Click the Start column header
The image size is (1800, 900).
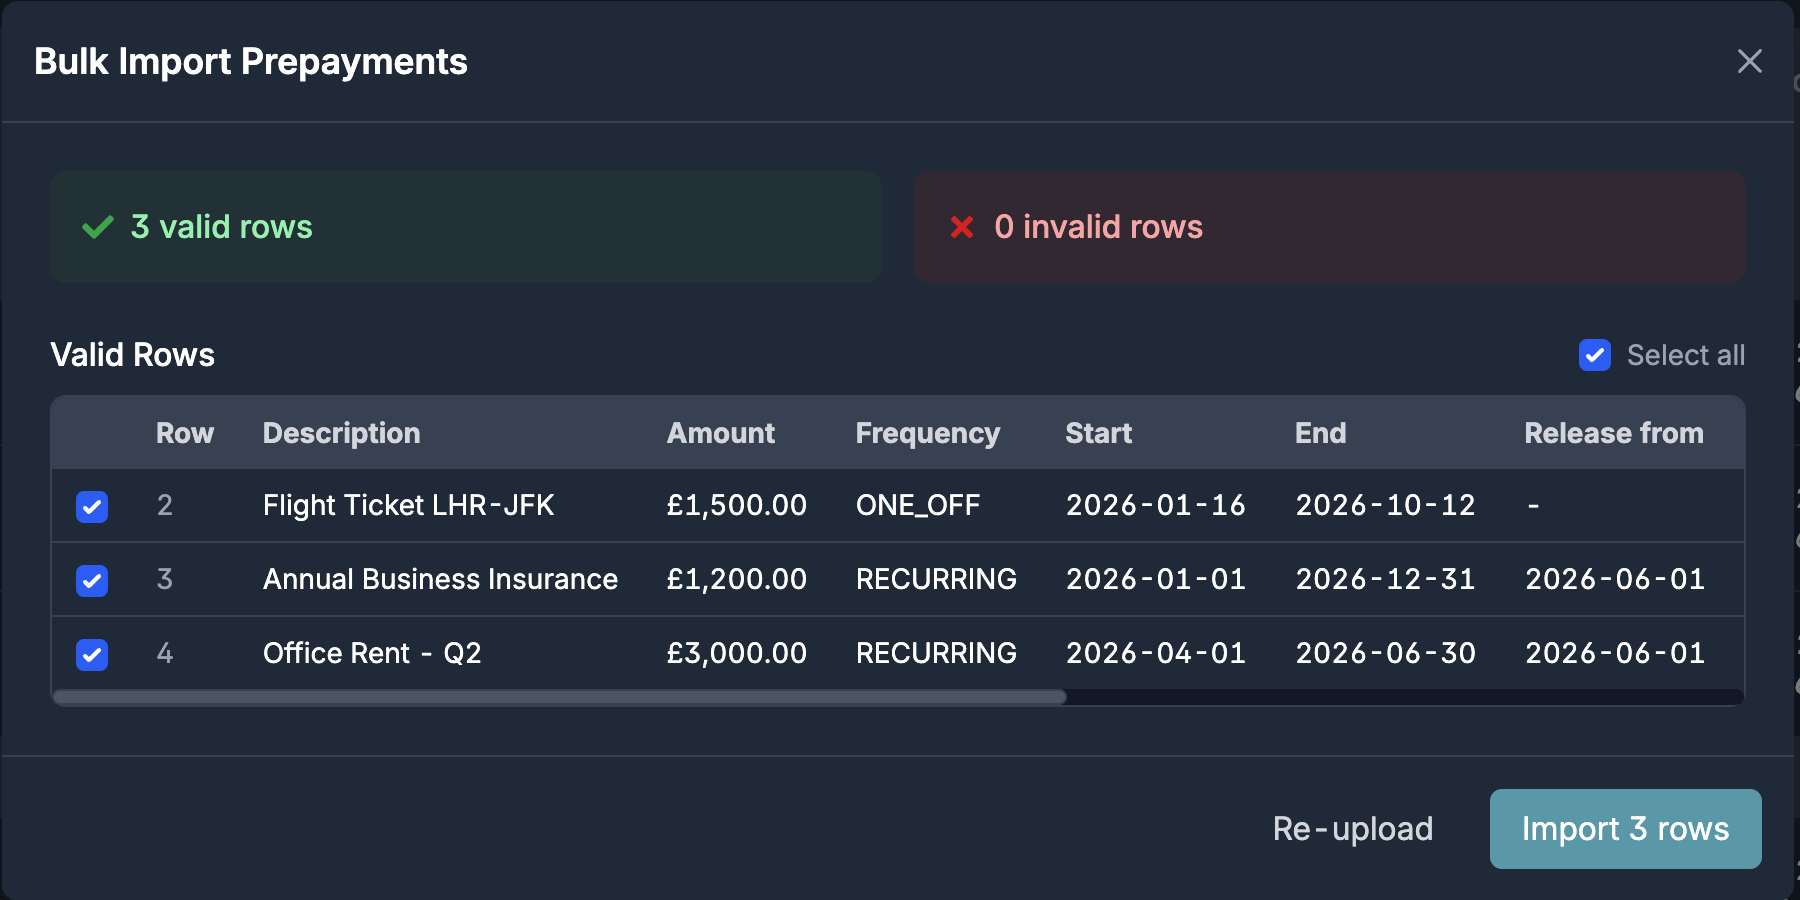click(1098, 433)
